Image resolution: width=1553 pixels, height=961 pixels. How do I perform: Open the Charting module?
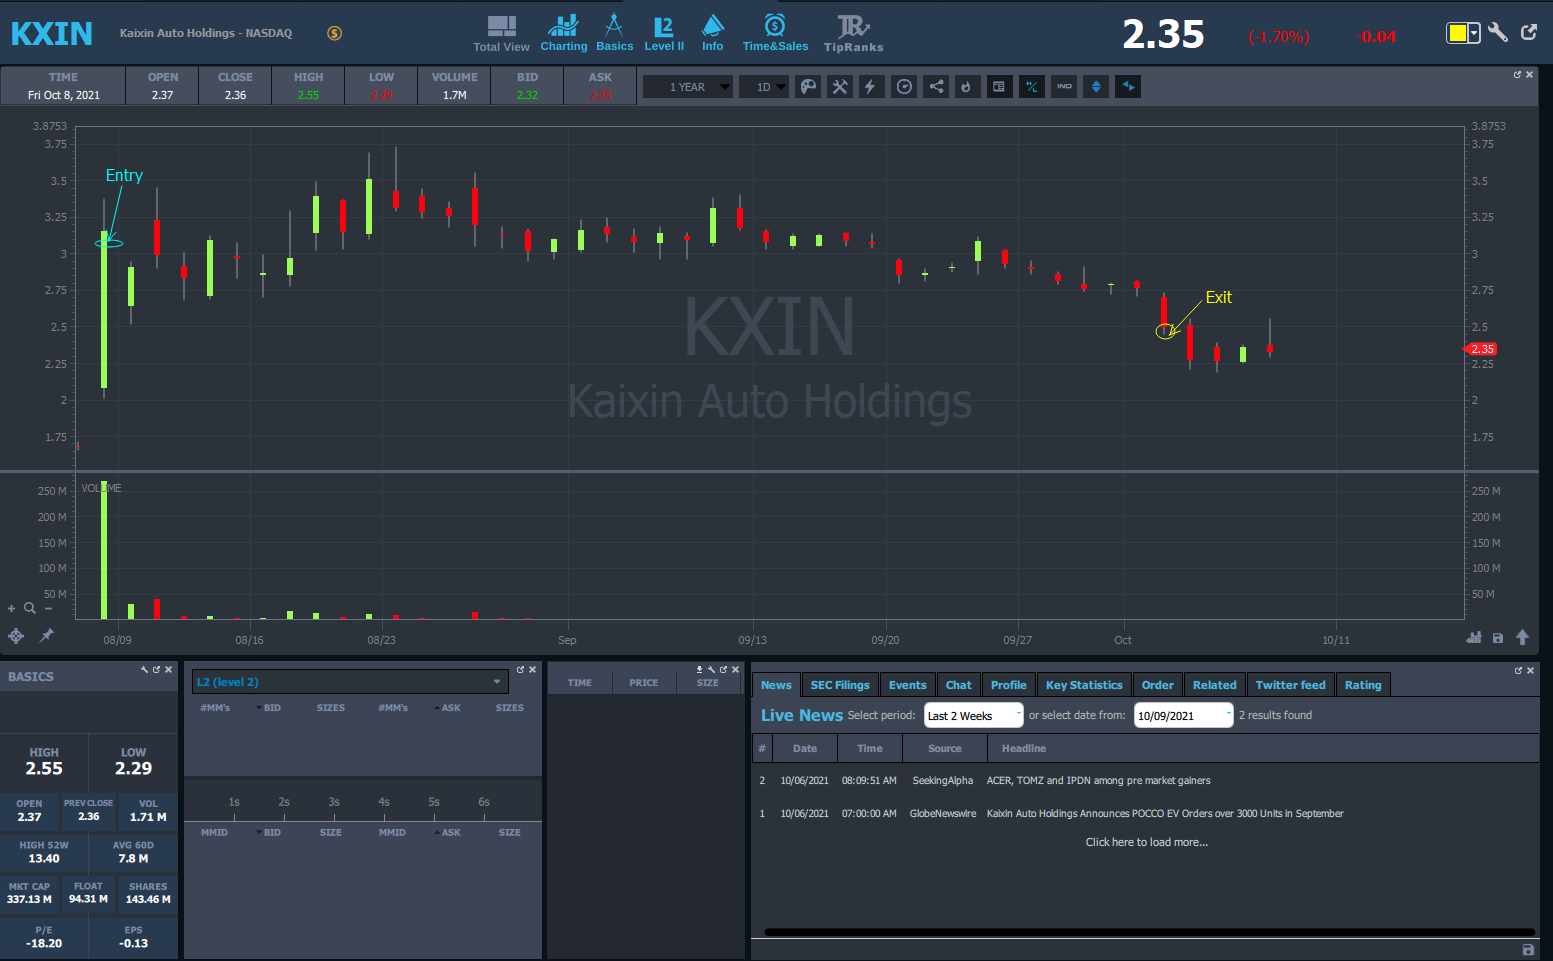pyautogui.click(x=564, y=33)
